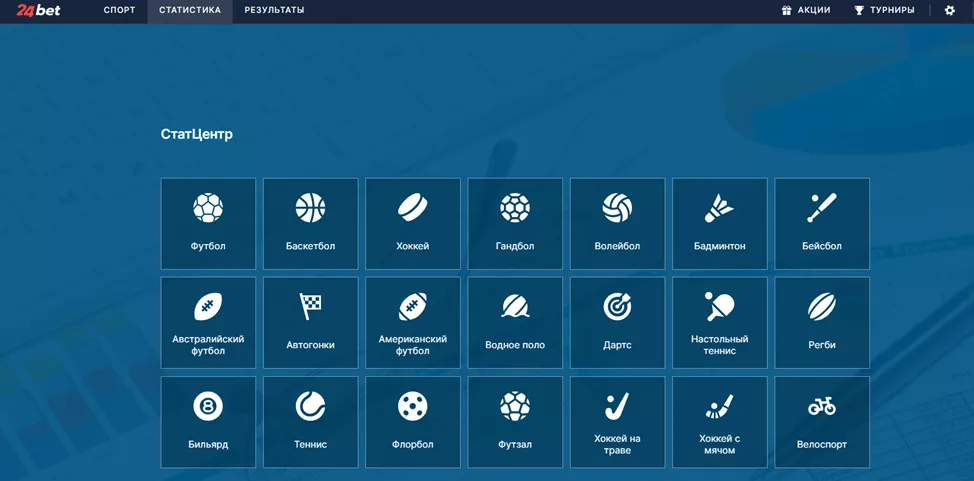This screenshot has height=481, width=974.
Task: Switch to the Спорт tab
Action: pos(119,11)
